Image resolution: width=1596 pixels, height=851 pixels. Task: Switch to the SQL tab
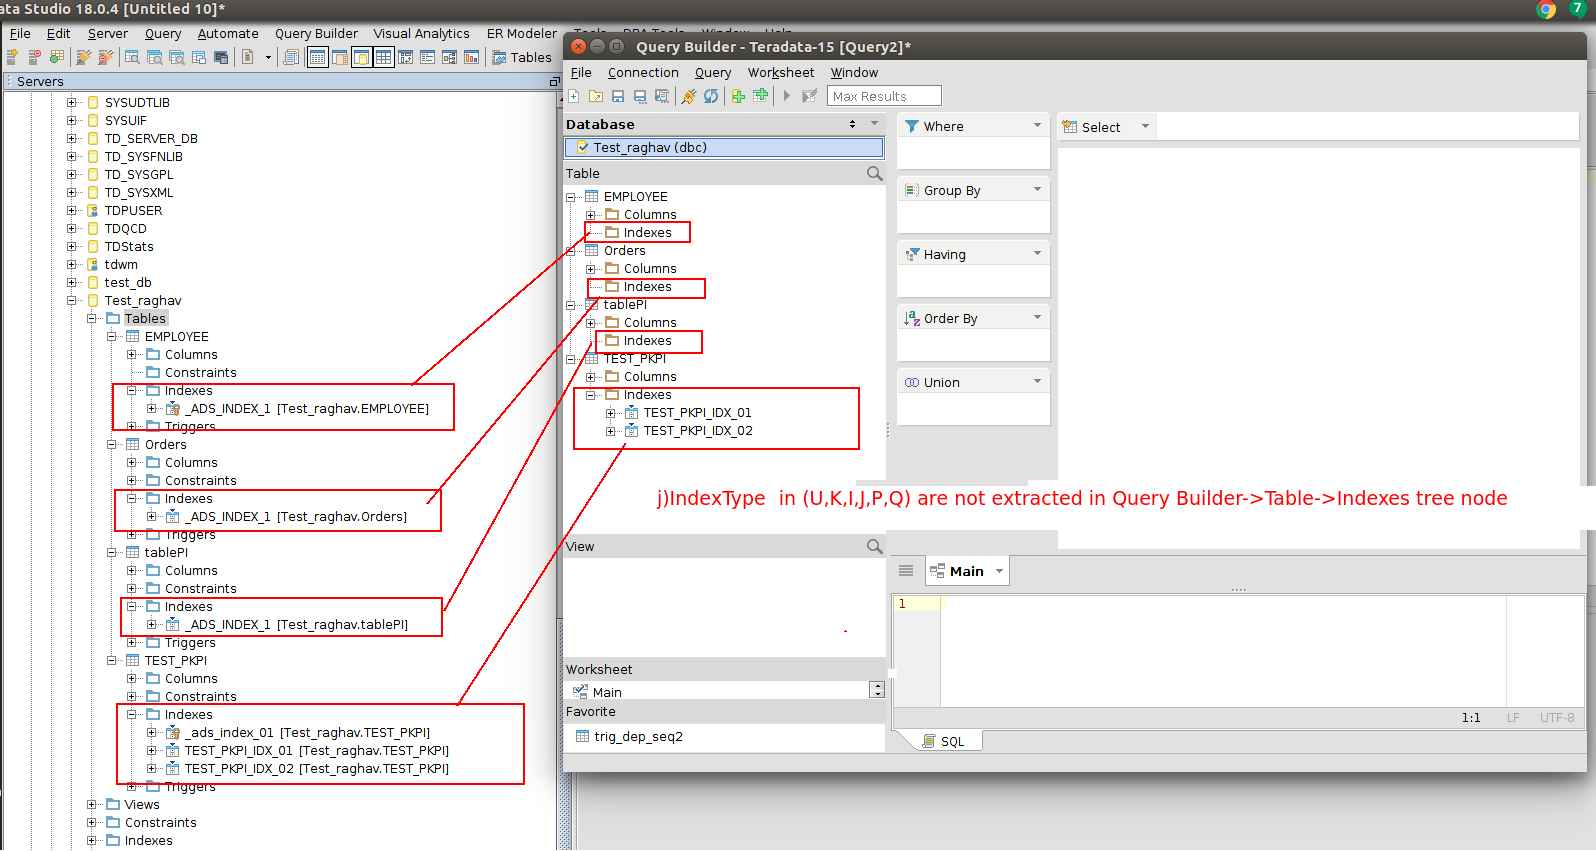click(x=944, y=741)
